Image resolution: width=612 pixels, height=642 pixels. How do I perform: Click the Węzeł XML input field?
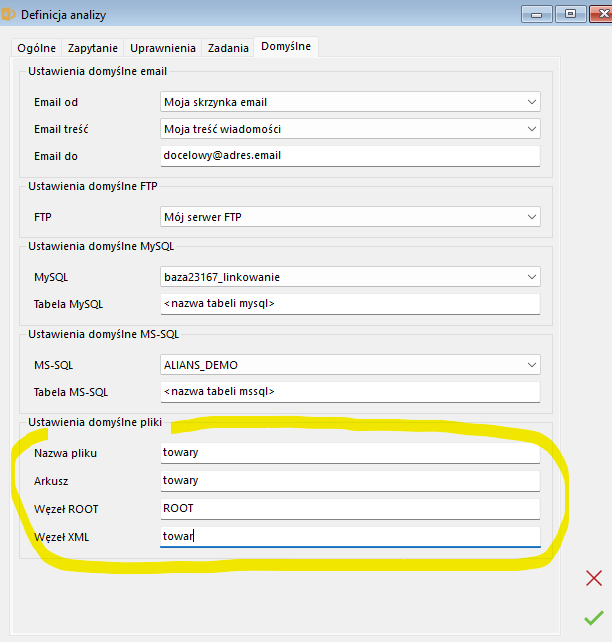(350, 536)
